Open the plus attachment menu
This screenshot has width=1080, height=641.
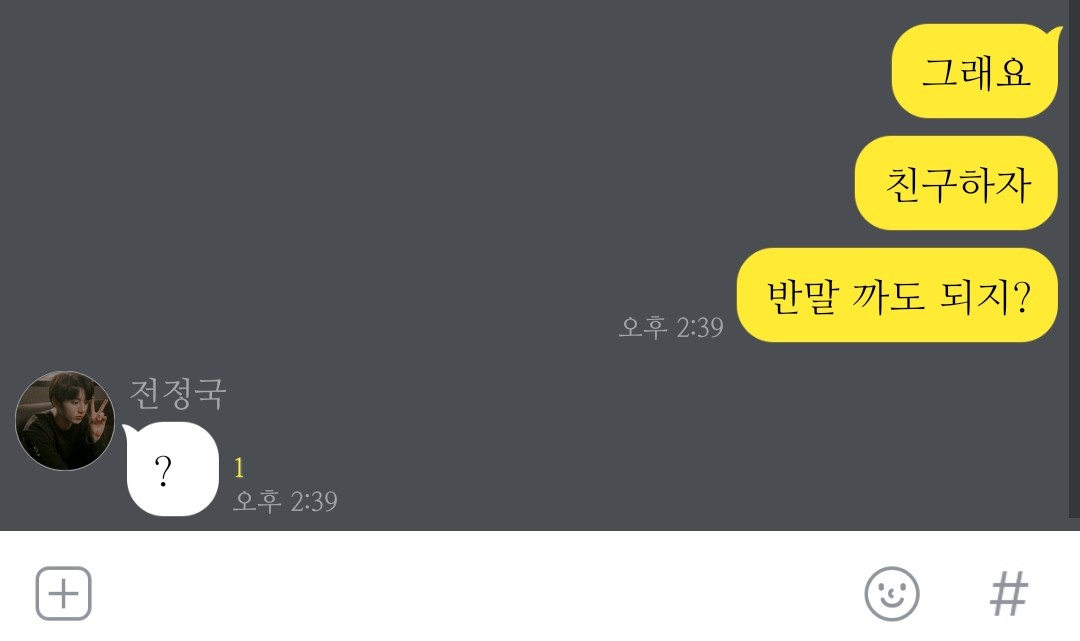click(63, 593)
